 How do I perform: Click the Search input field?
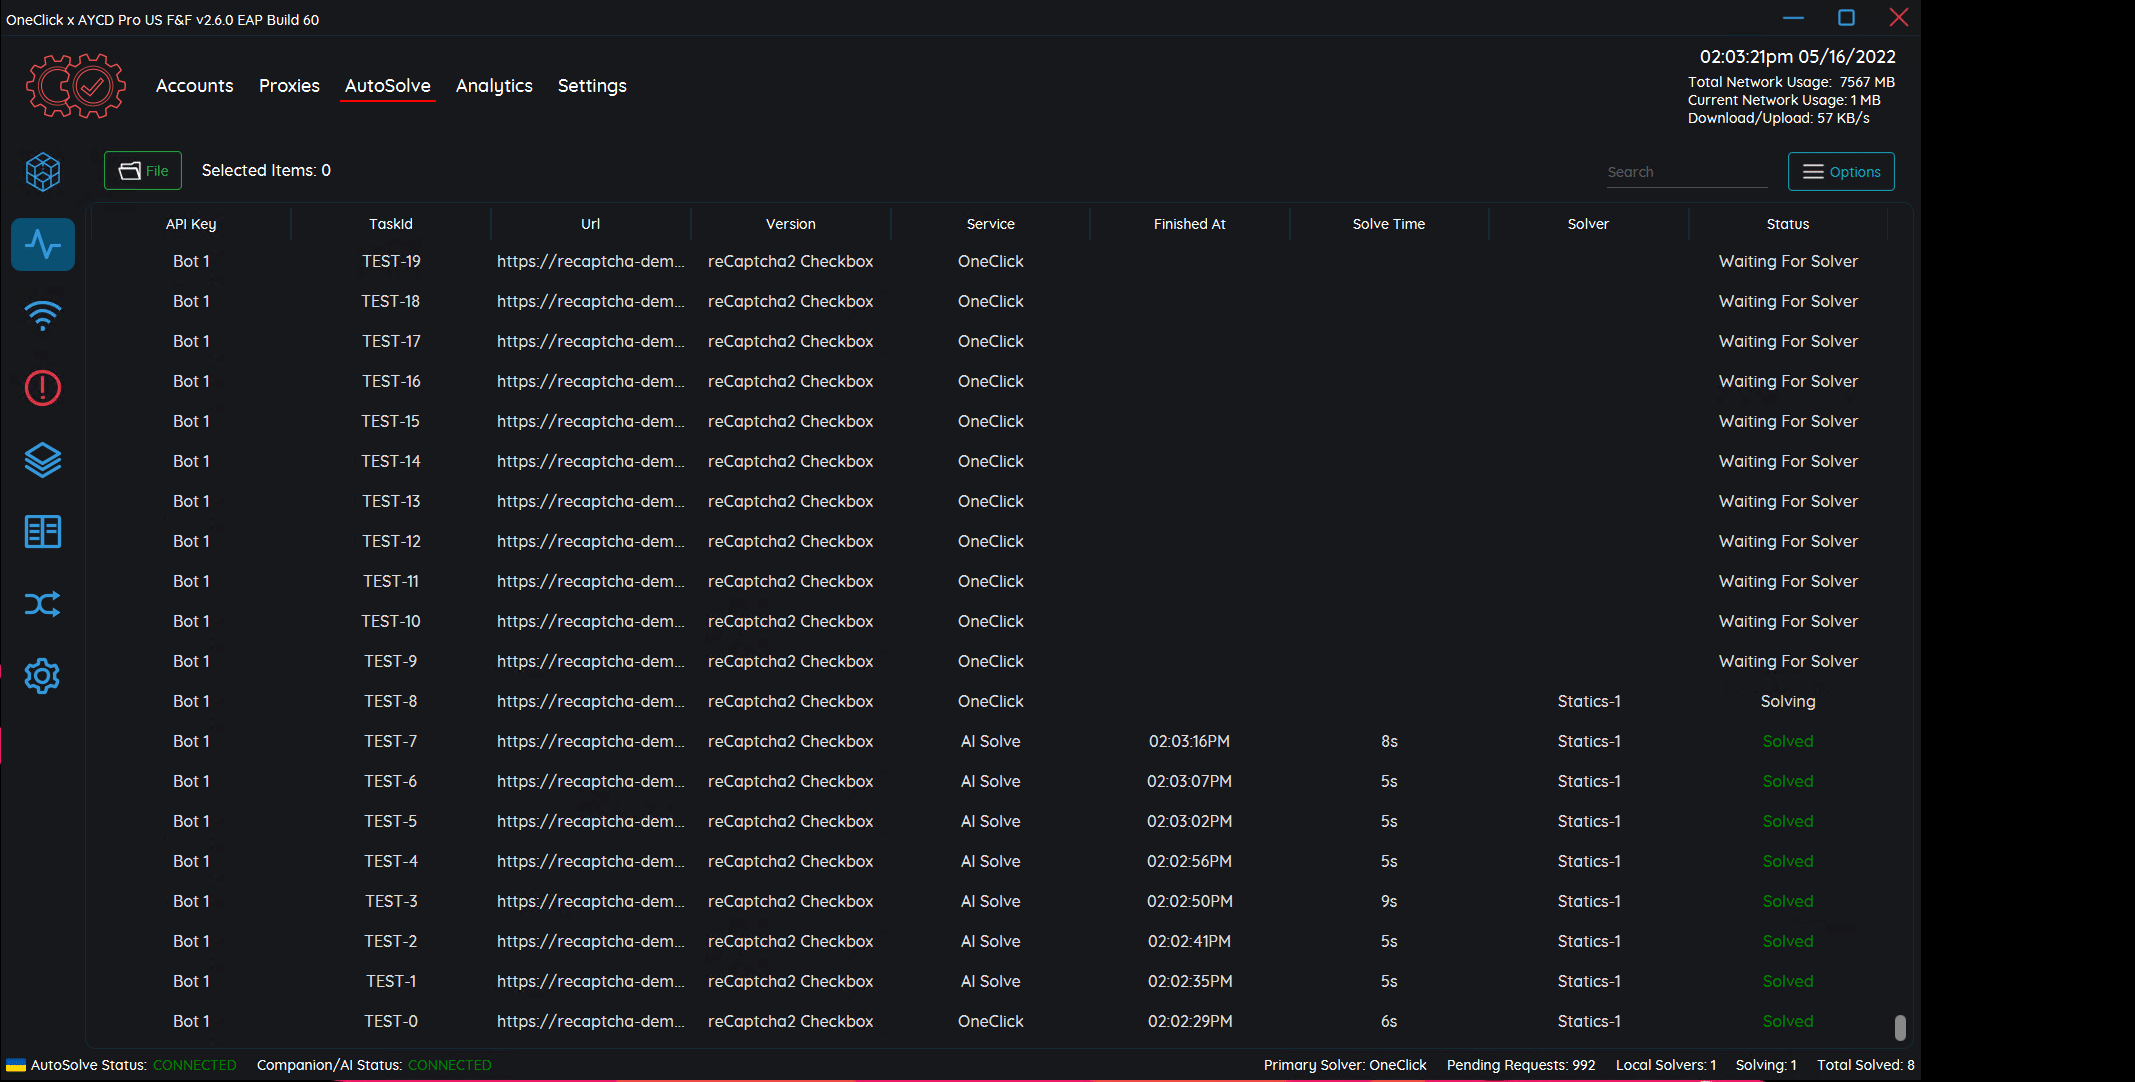click(x=1685, y=172)
